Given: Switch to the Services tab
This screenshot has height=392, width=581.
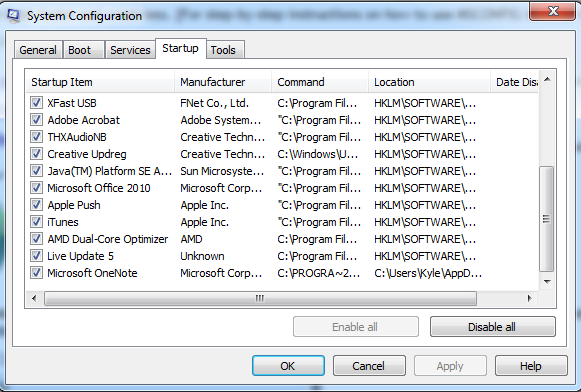Looking at the screenshot, I should (130, 50).
